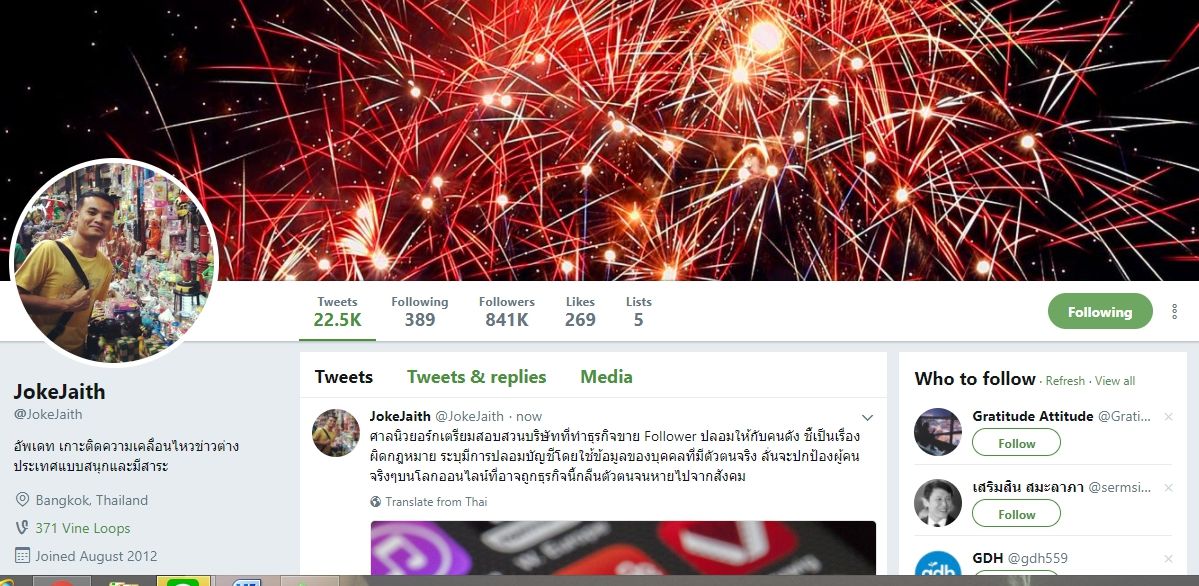Image resolution: width=1199 pixels, height=586 pixels.
Task: Dismiss the เสริมสิน สมะลาภา follow suggestion
Action: (x=1168, y=488)
